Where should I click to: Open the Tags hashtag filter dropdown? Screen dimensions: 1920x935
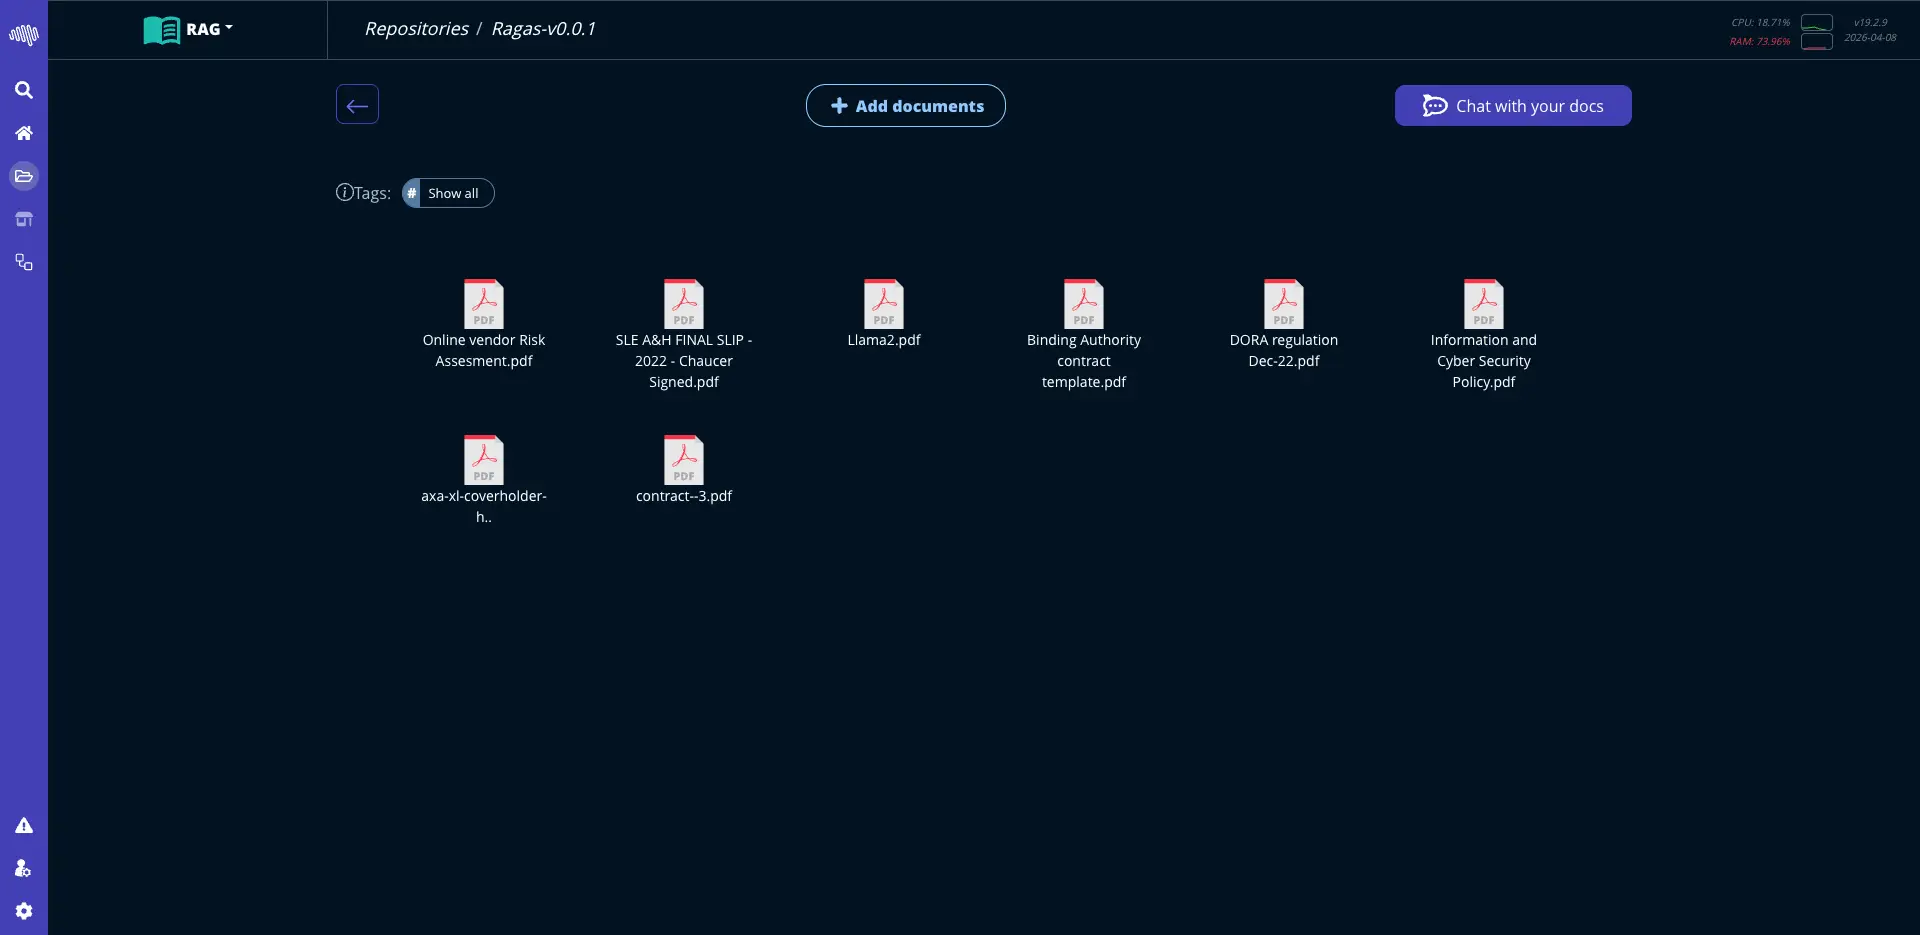411,192
